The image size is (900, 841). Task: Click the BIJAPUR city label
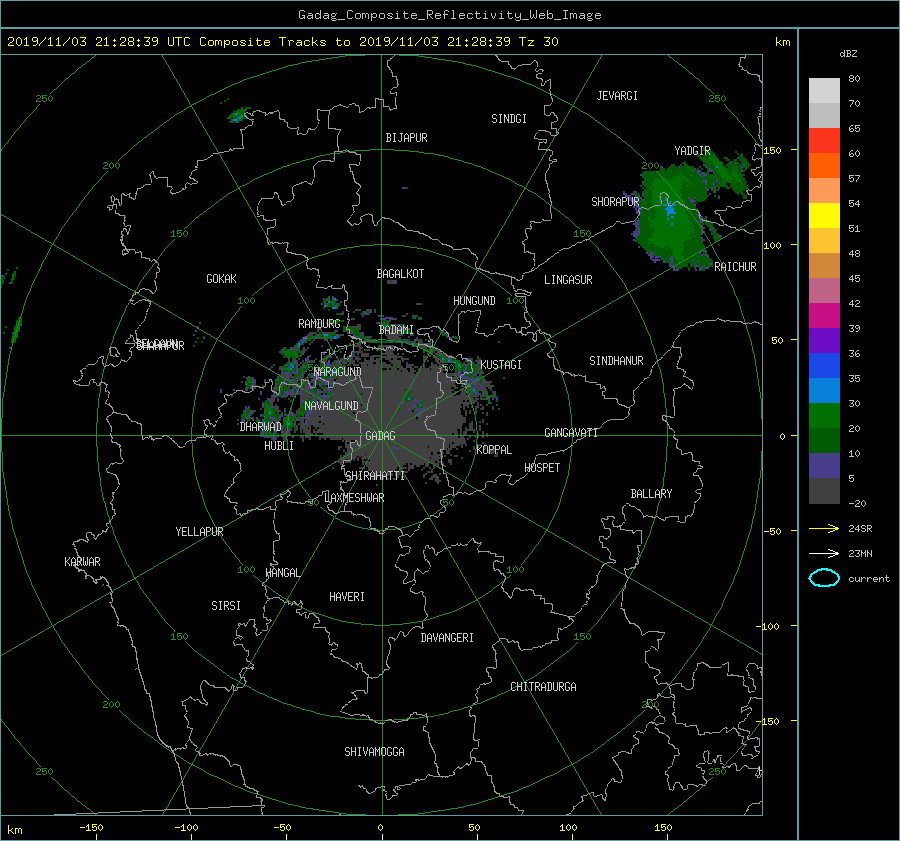[x=406, y=138]
